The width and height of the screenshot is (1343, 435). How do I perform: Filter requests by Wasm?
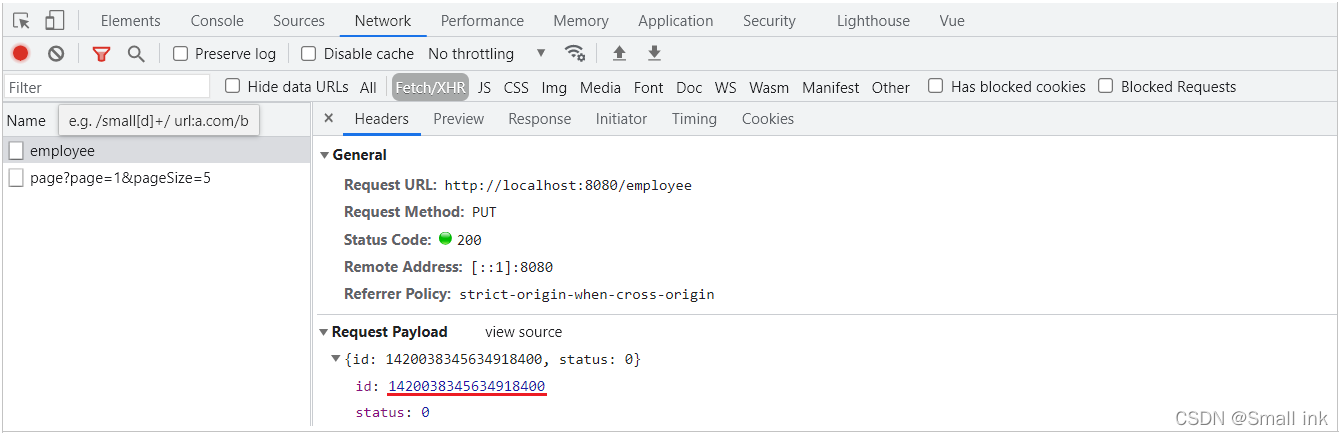tap(769, 87)
